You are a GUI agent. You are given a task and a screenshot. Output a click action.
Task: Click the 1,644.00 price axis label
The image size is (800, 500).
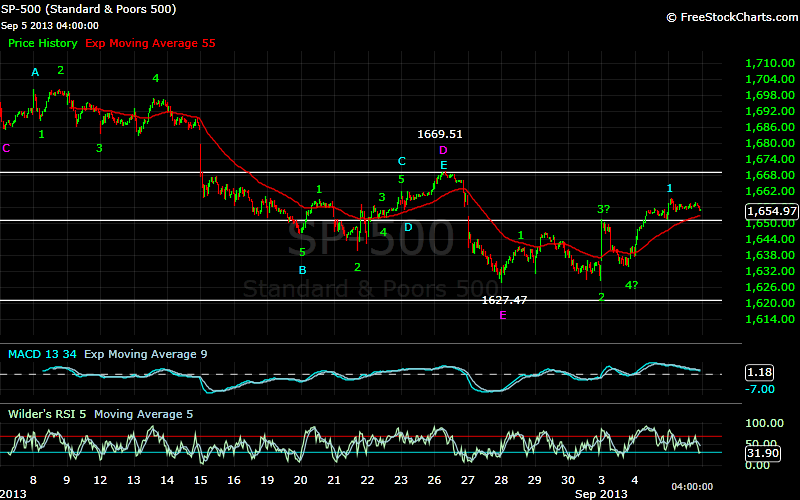click(x=770, y=239)
